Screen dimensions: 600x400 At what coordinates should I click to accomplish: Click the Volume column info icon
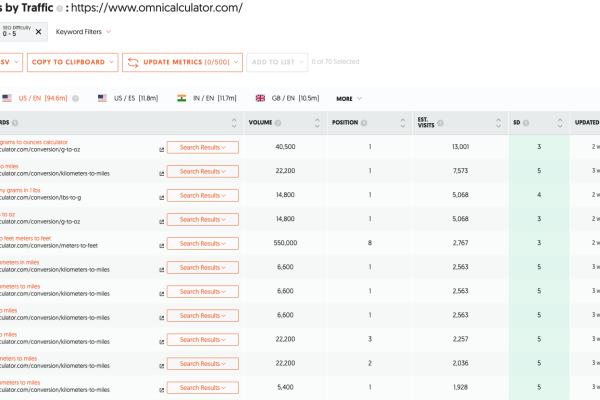pyautogui.click(x=278, y=123)
